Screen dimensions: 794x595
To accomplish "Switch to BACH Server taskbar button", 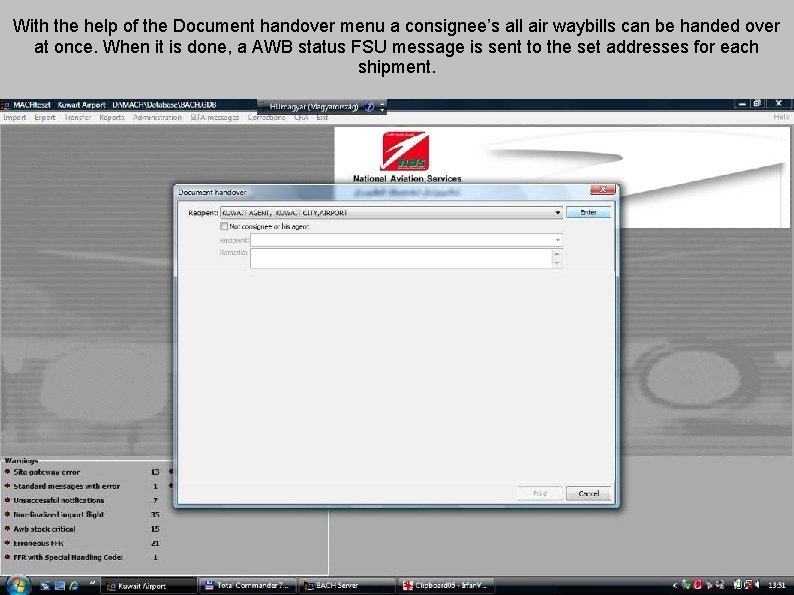I will coord(346,586).
